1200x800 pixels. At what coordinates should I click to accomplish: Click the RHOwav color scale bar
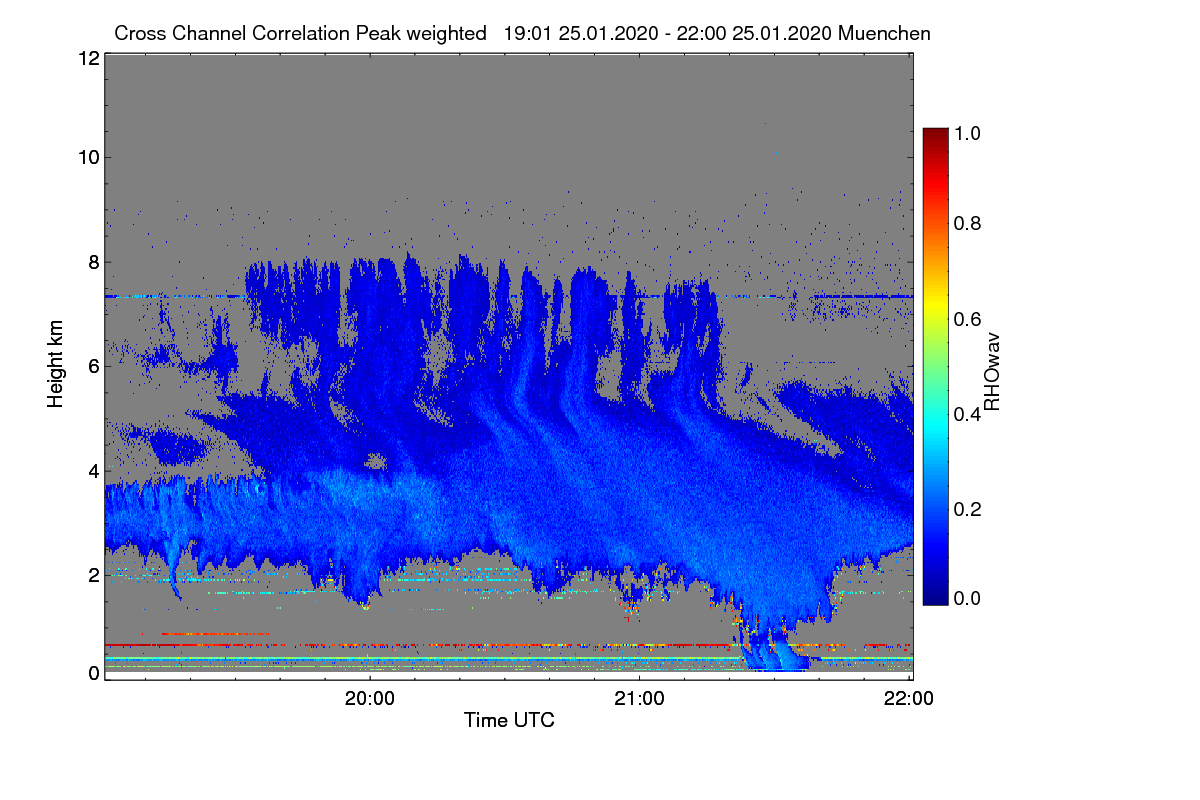tap(935, 366)
